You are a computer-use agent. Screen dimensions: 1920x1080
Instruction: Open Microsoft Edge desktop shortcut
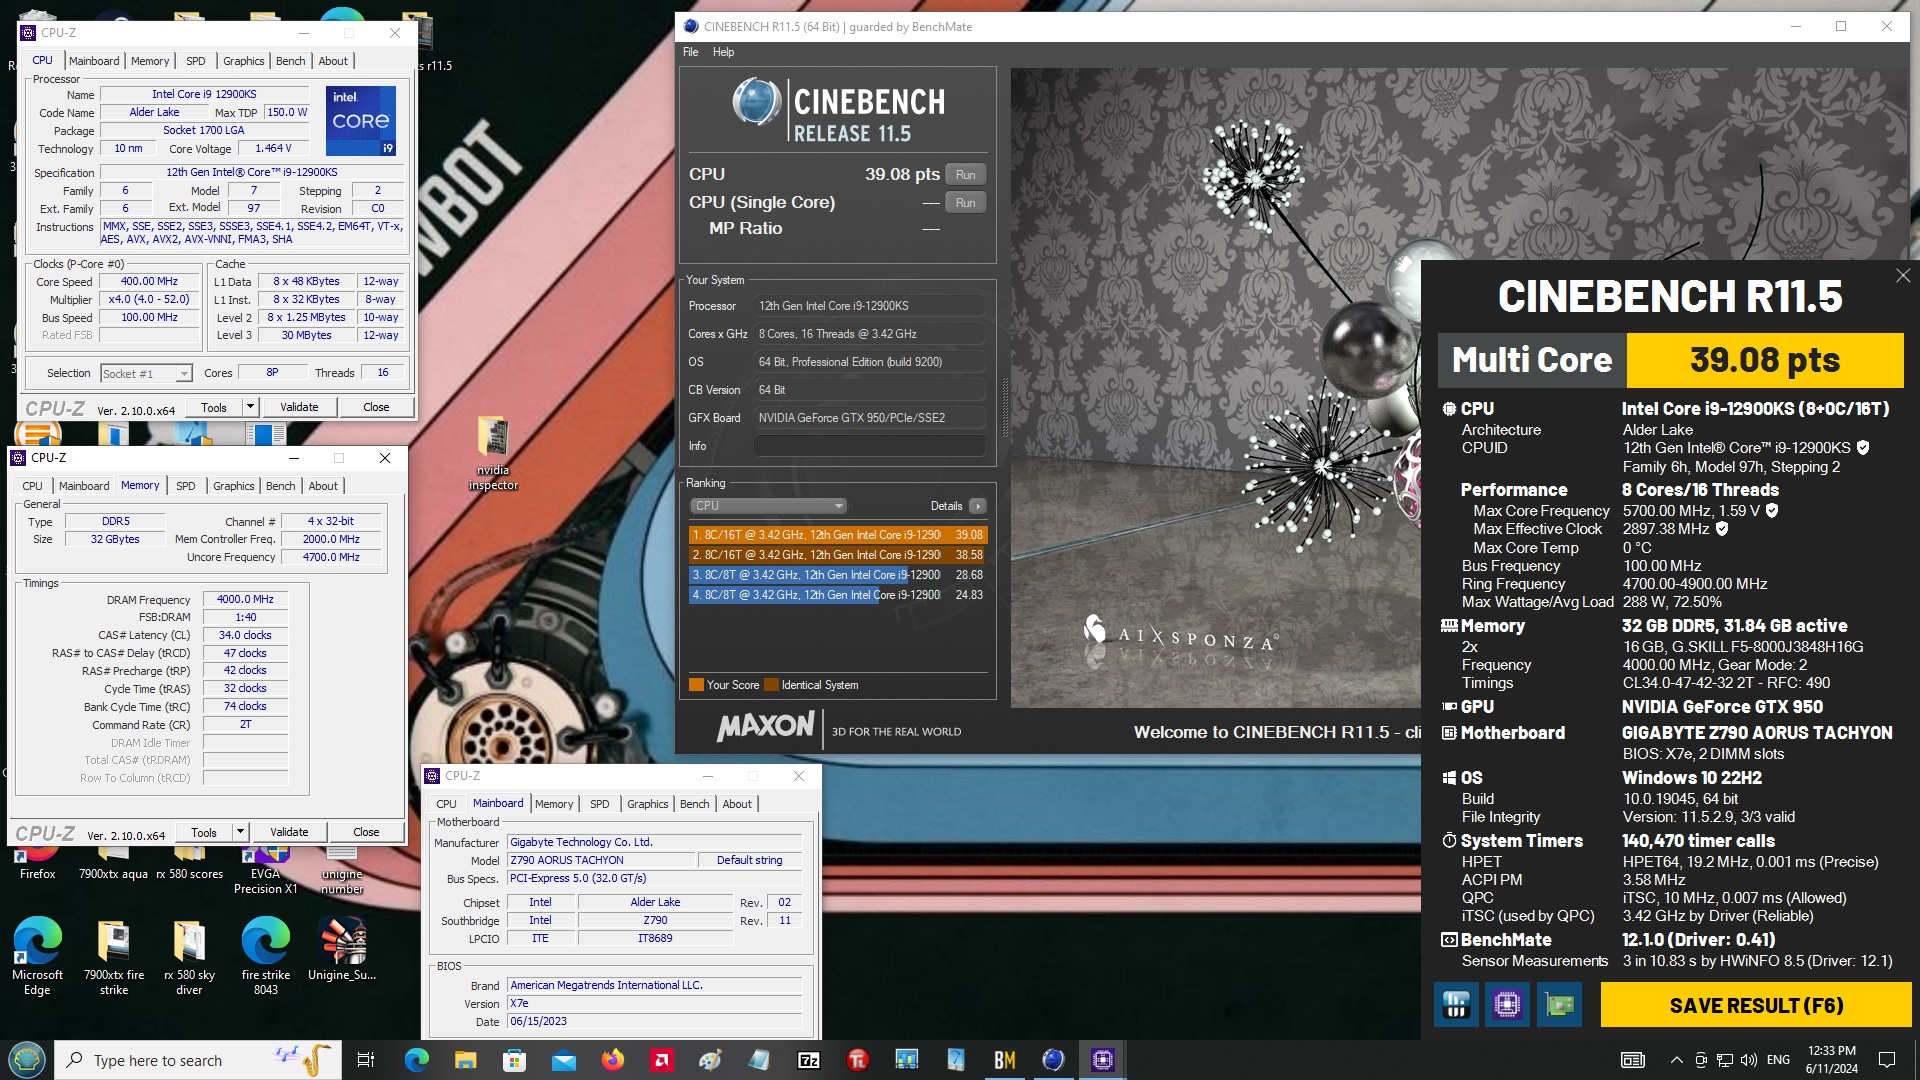37,956
